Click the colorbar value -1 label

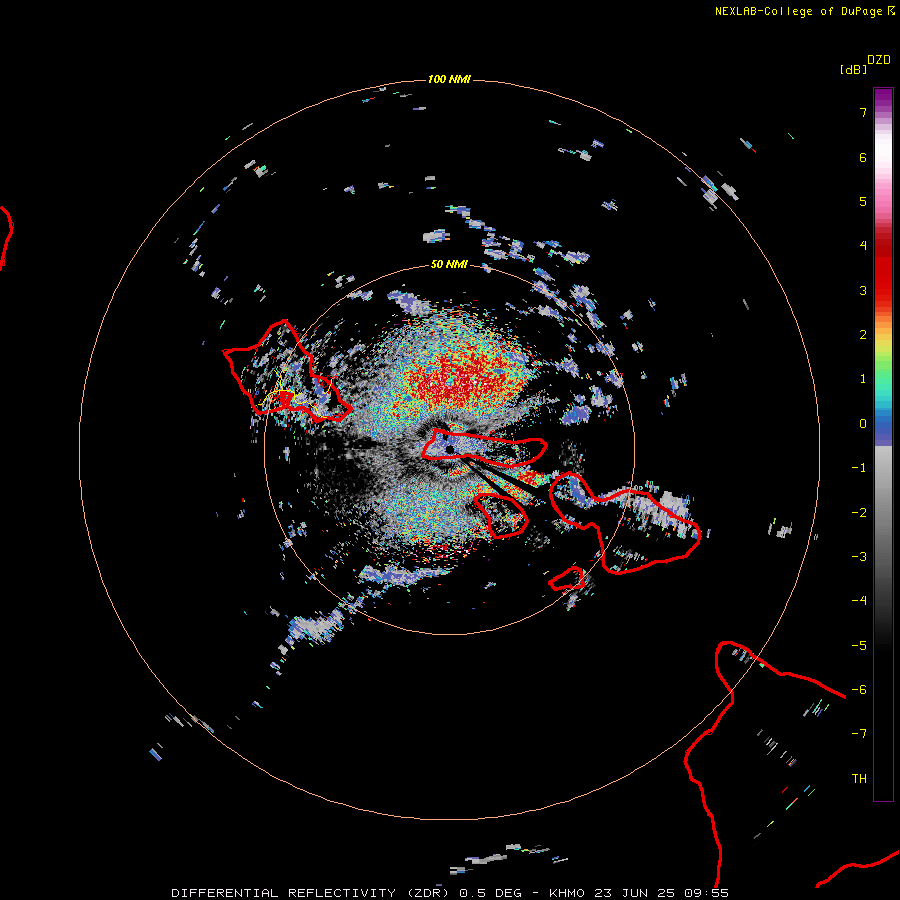pos(859,468)
